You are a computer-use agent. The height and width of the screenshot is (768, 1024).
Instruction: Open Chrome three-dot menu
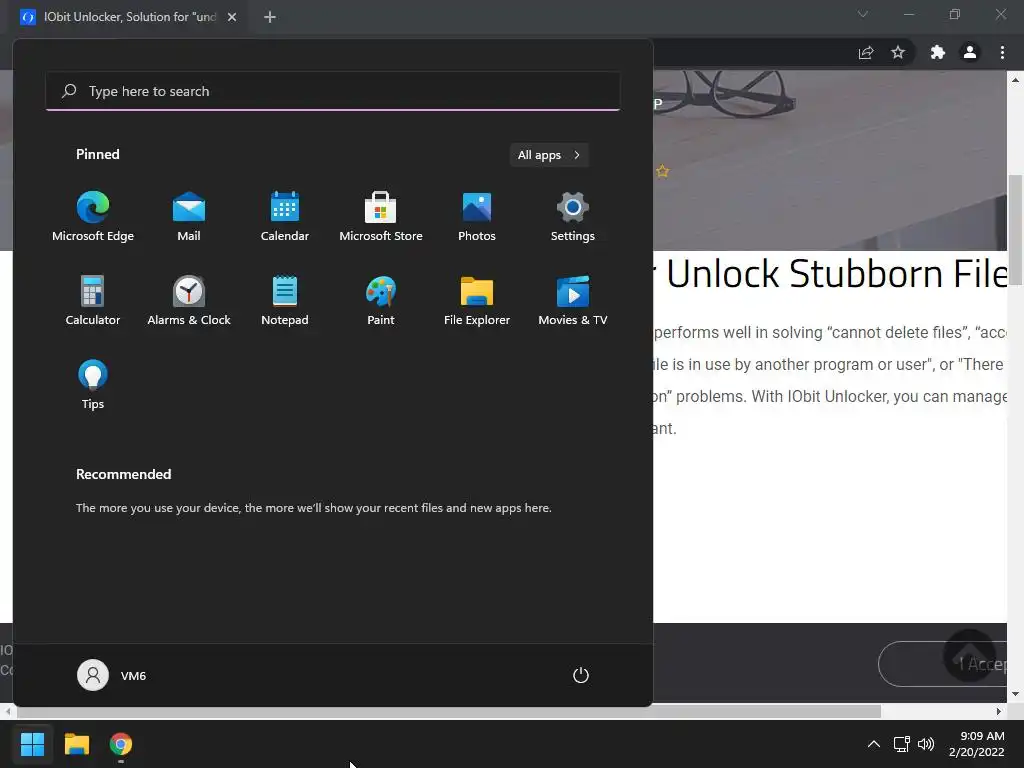pos(1002,52)
